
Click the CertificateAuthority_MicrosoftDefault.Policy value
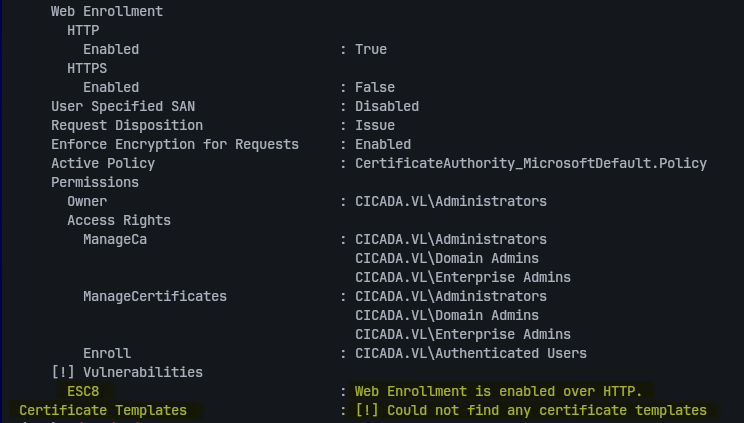(531, 163)
